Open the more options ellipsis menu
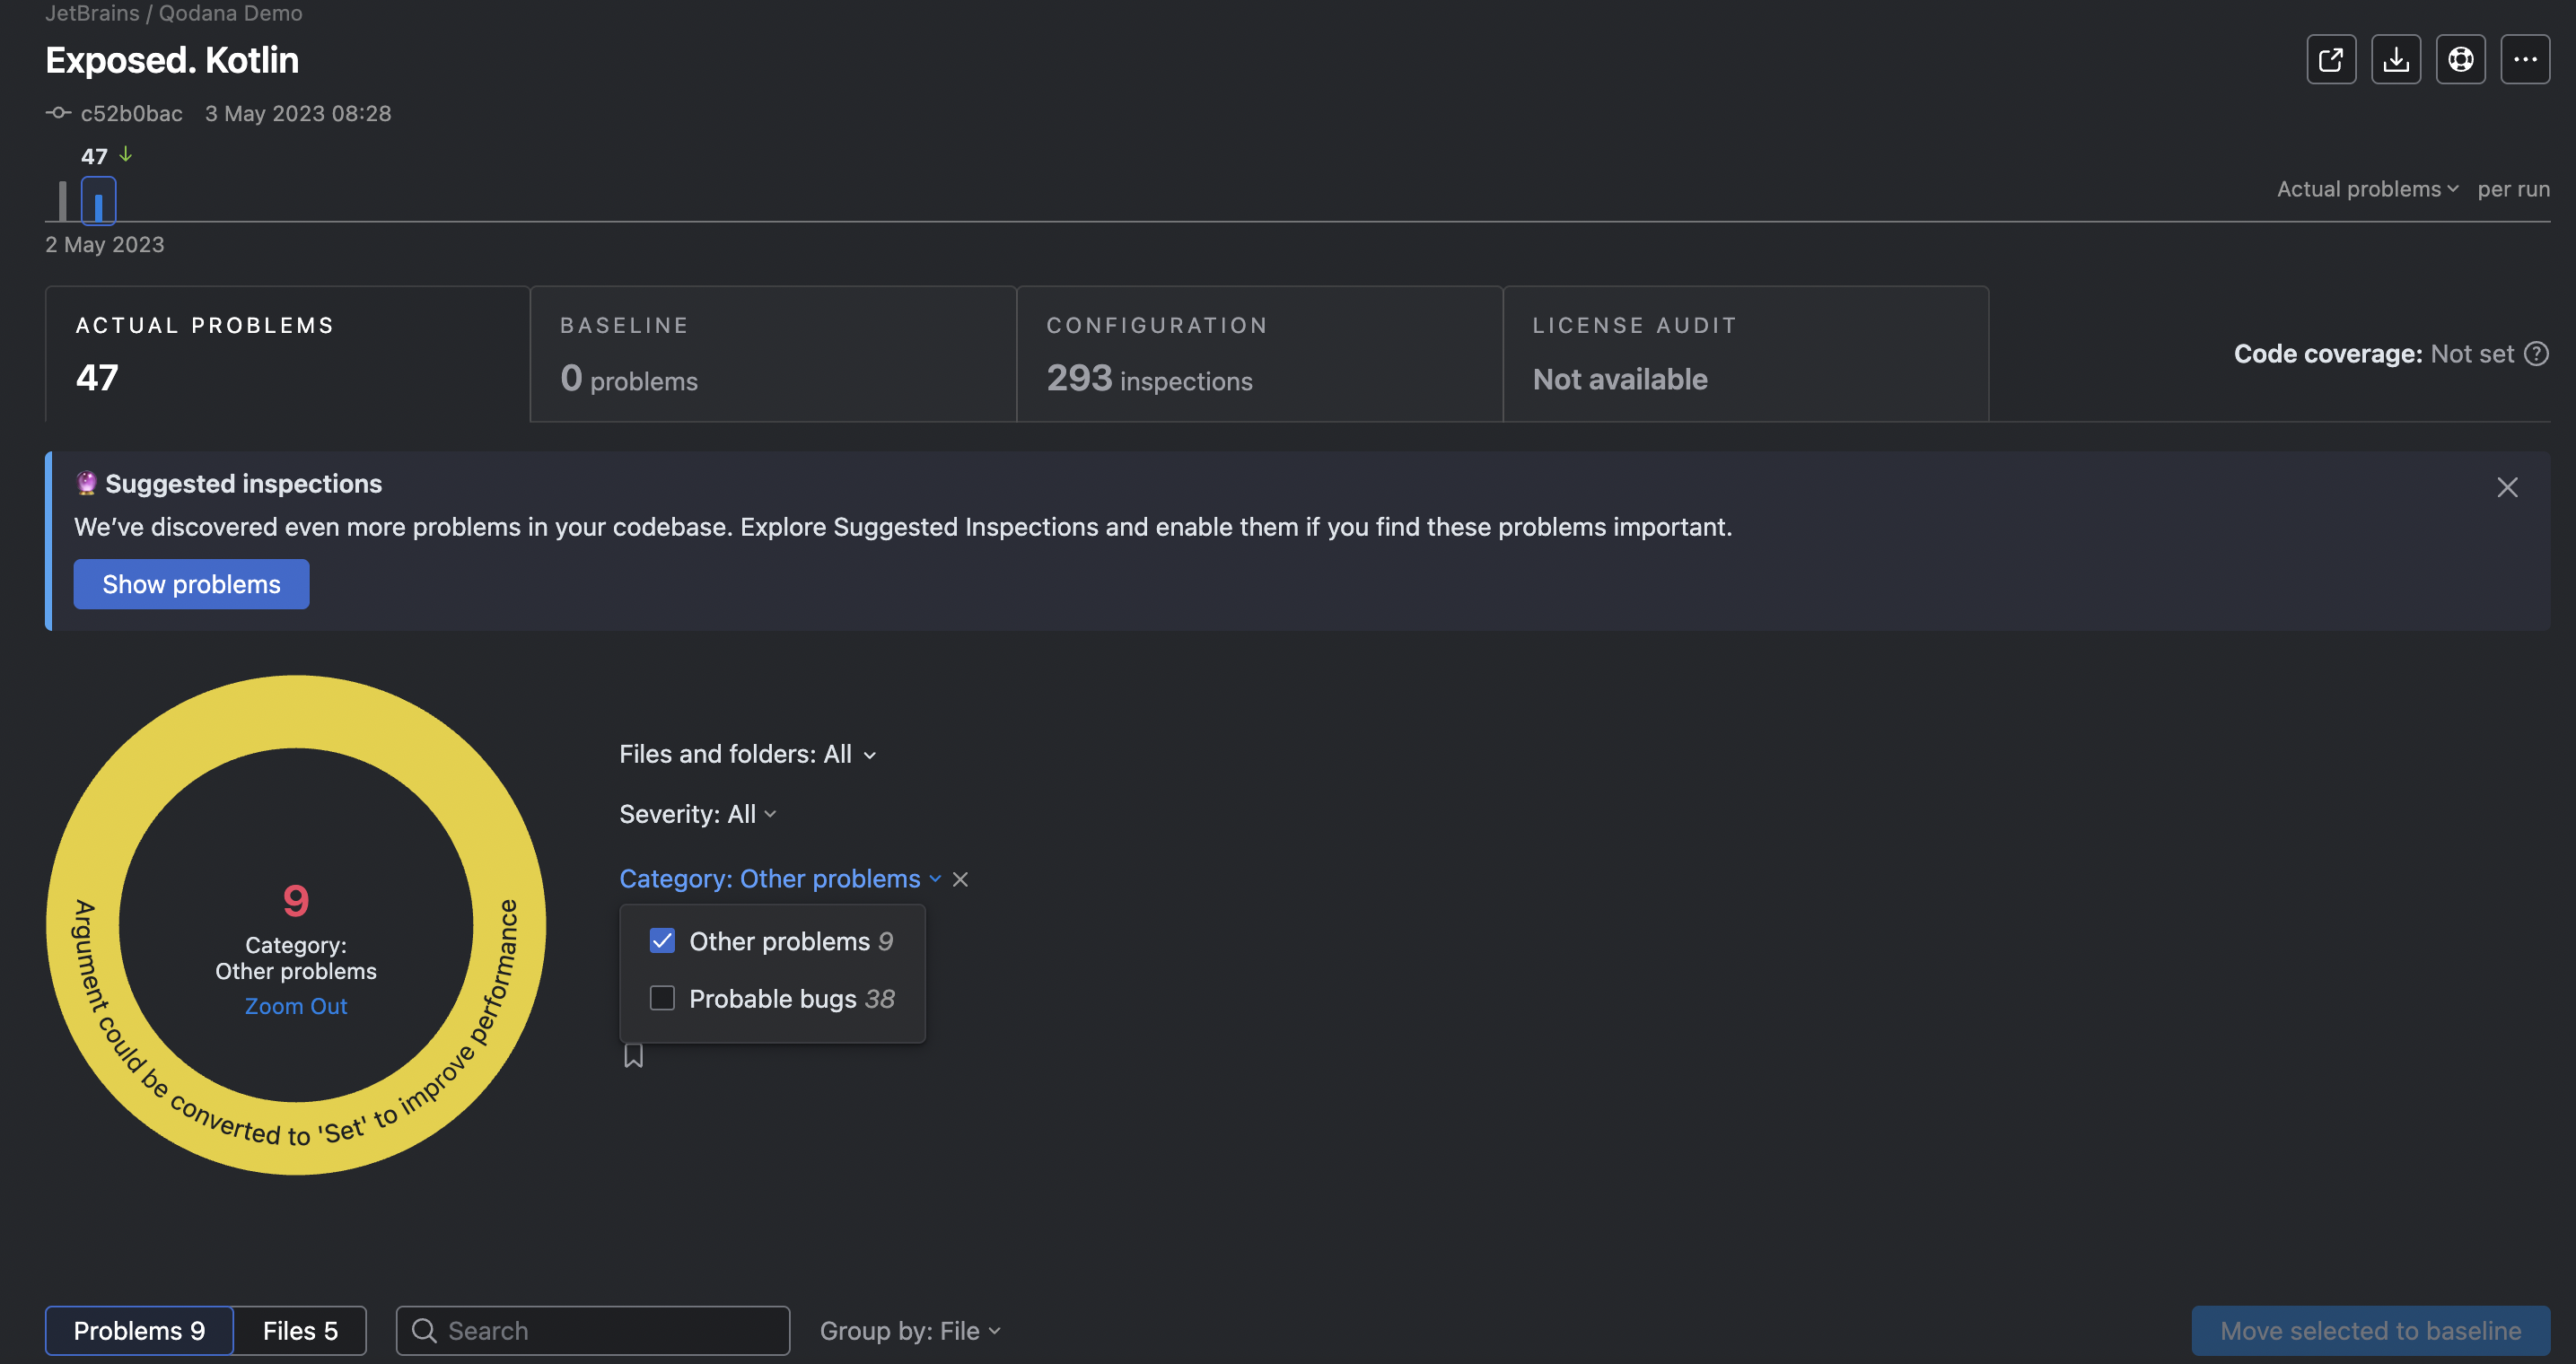The width and height of the screenshot is (2576, 1364). point(2525,59)
